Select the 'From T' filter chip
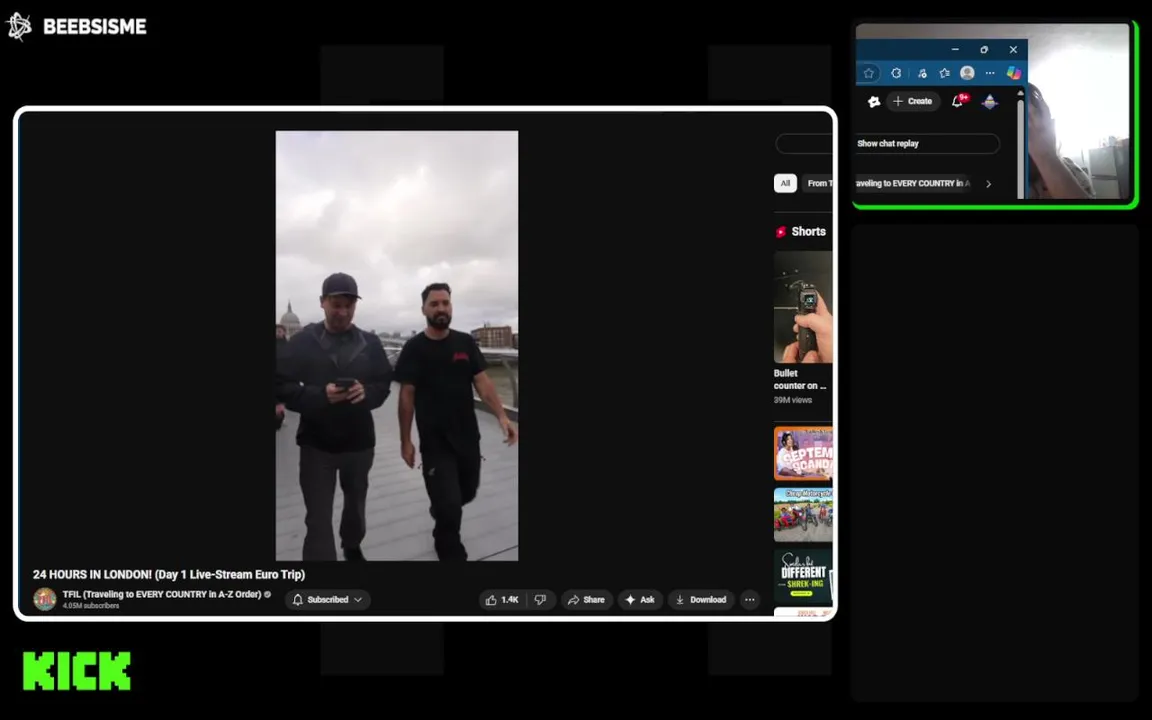1152x720 pixels. pyautogui.click(x=818, y=183)
